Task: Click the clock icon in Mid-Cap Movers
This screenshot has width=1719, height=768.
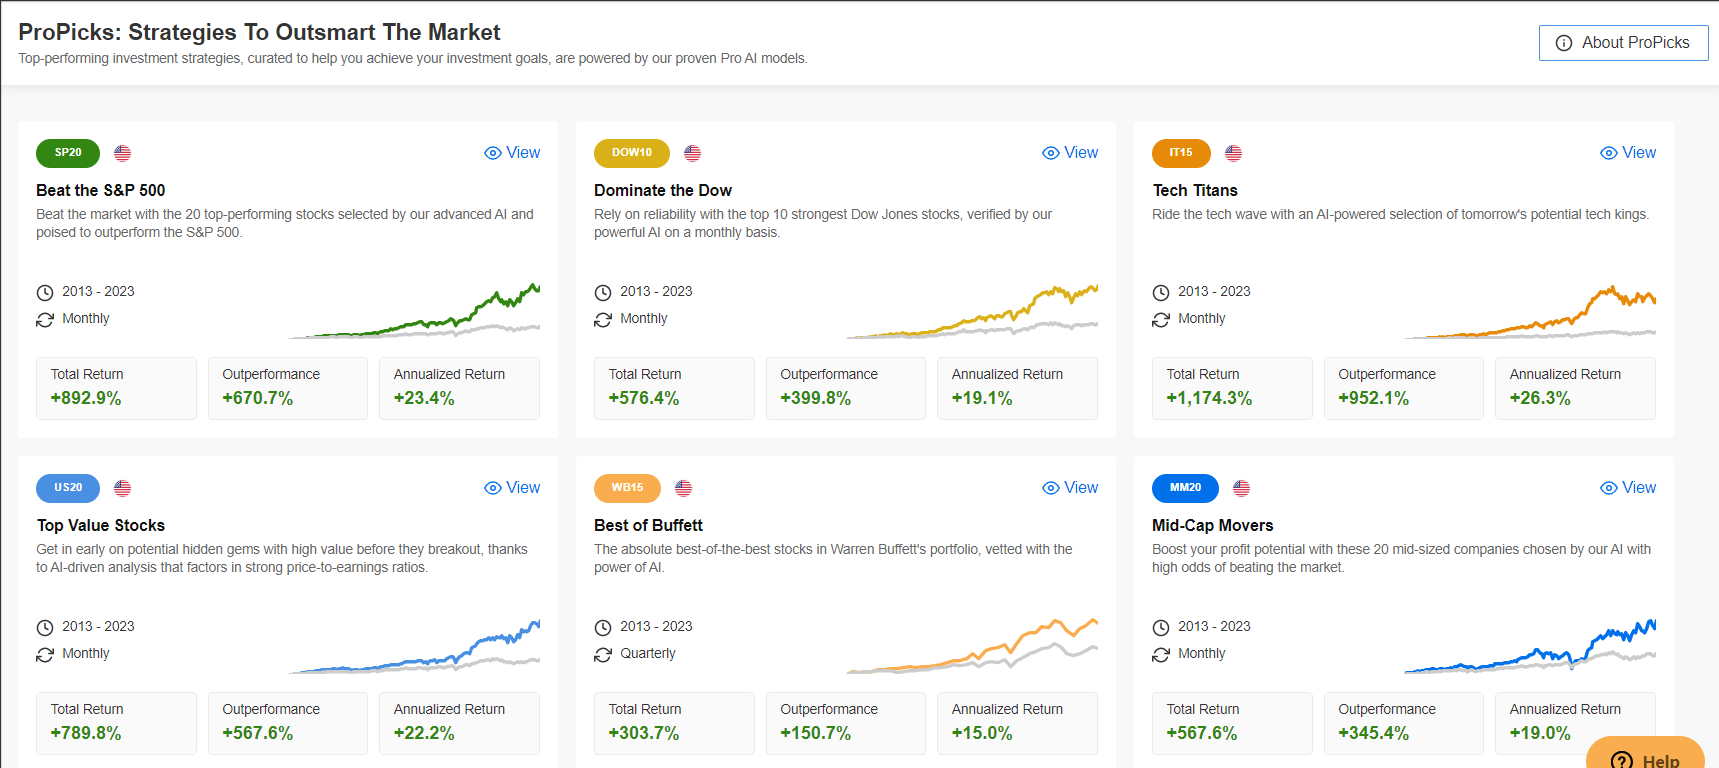Action: click(1161, 628)
